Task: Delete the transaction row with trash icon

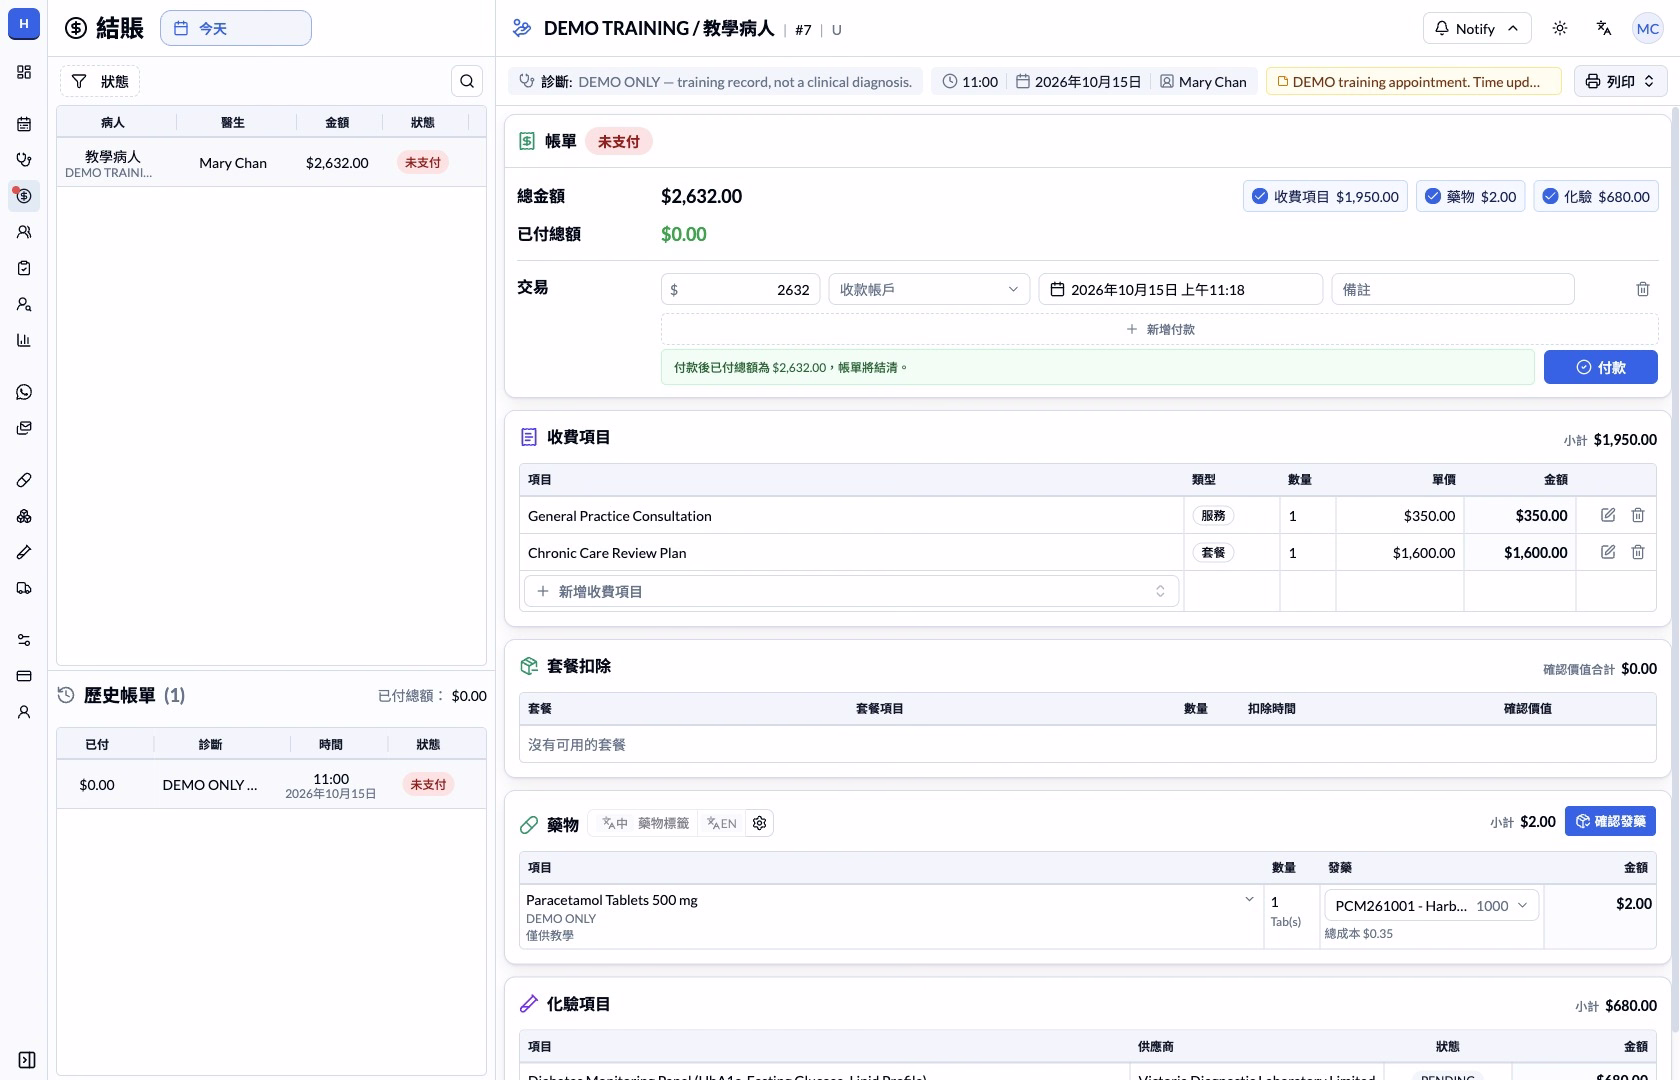Action: click(1643, 289)
